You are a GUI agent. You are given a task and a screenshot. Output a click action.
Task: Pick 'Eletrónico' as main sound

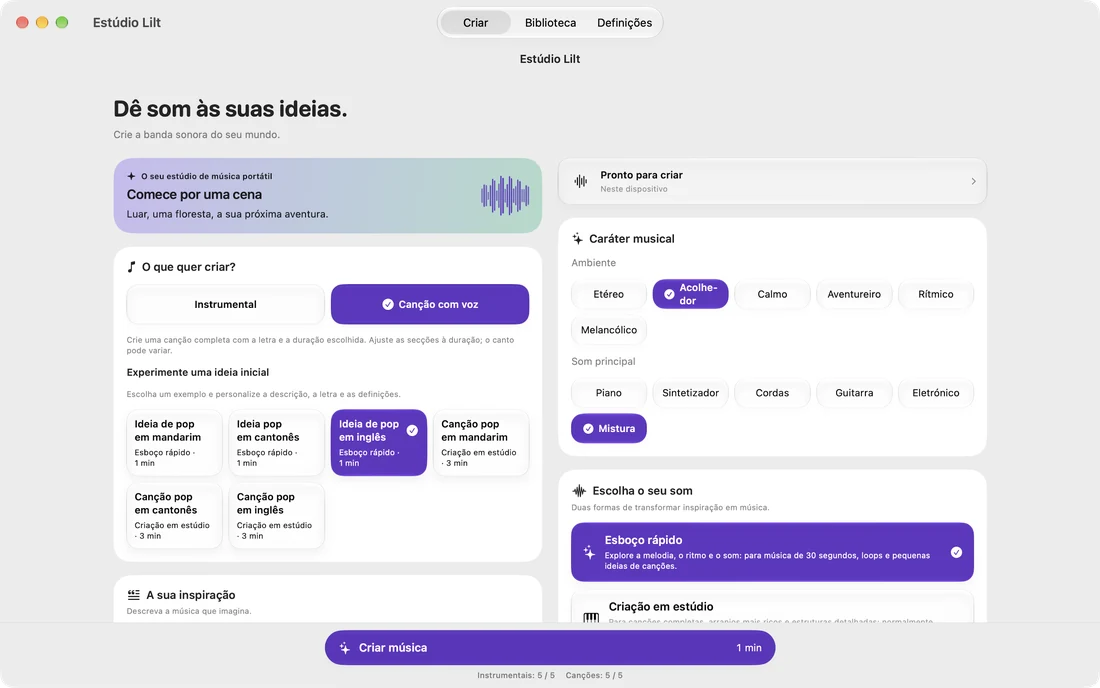point(936,393)
